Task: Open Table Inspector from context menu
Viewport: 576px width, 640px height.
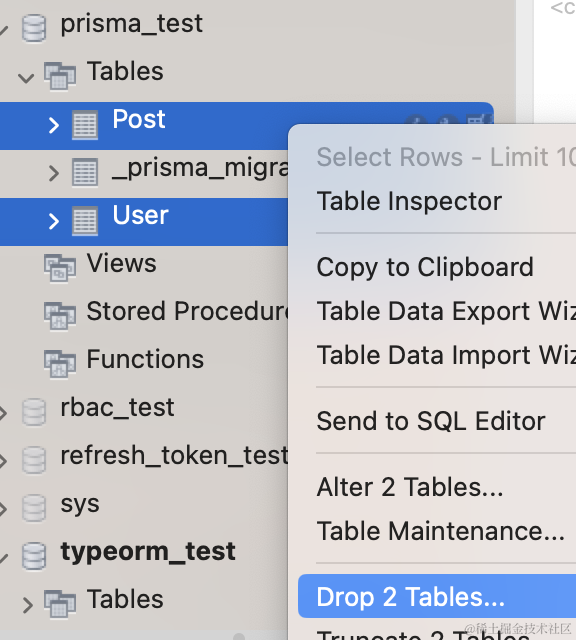Action: [409, 201]
